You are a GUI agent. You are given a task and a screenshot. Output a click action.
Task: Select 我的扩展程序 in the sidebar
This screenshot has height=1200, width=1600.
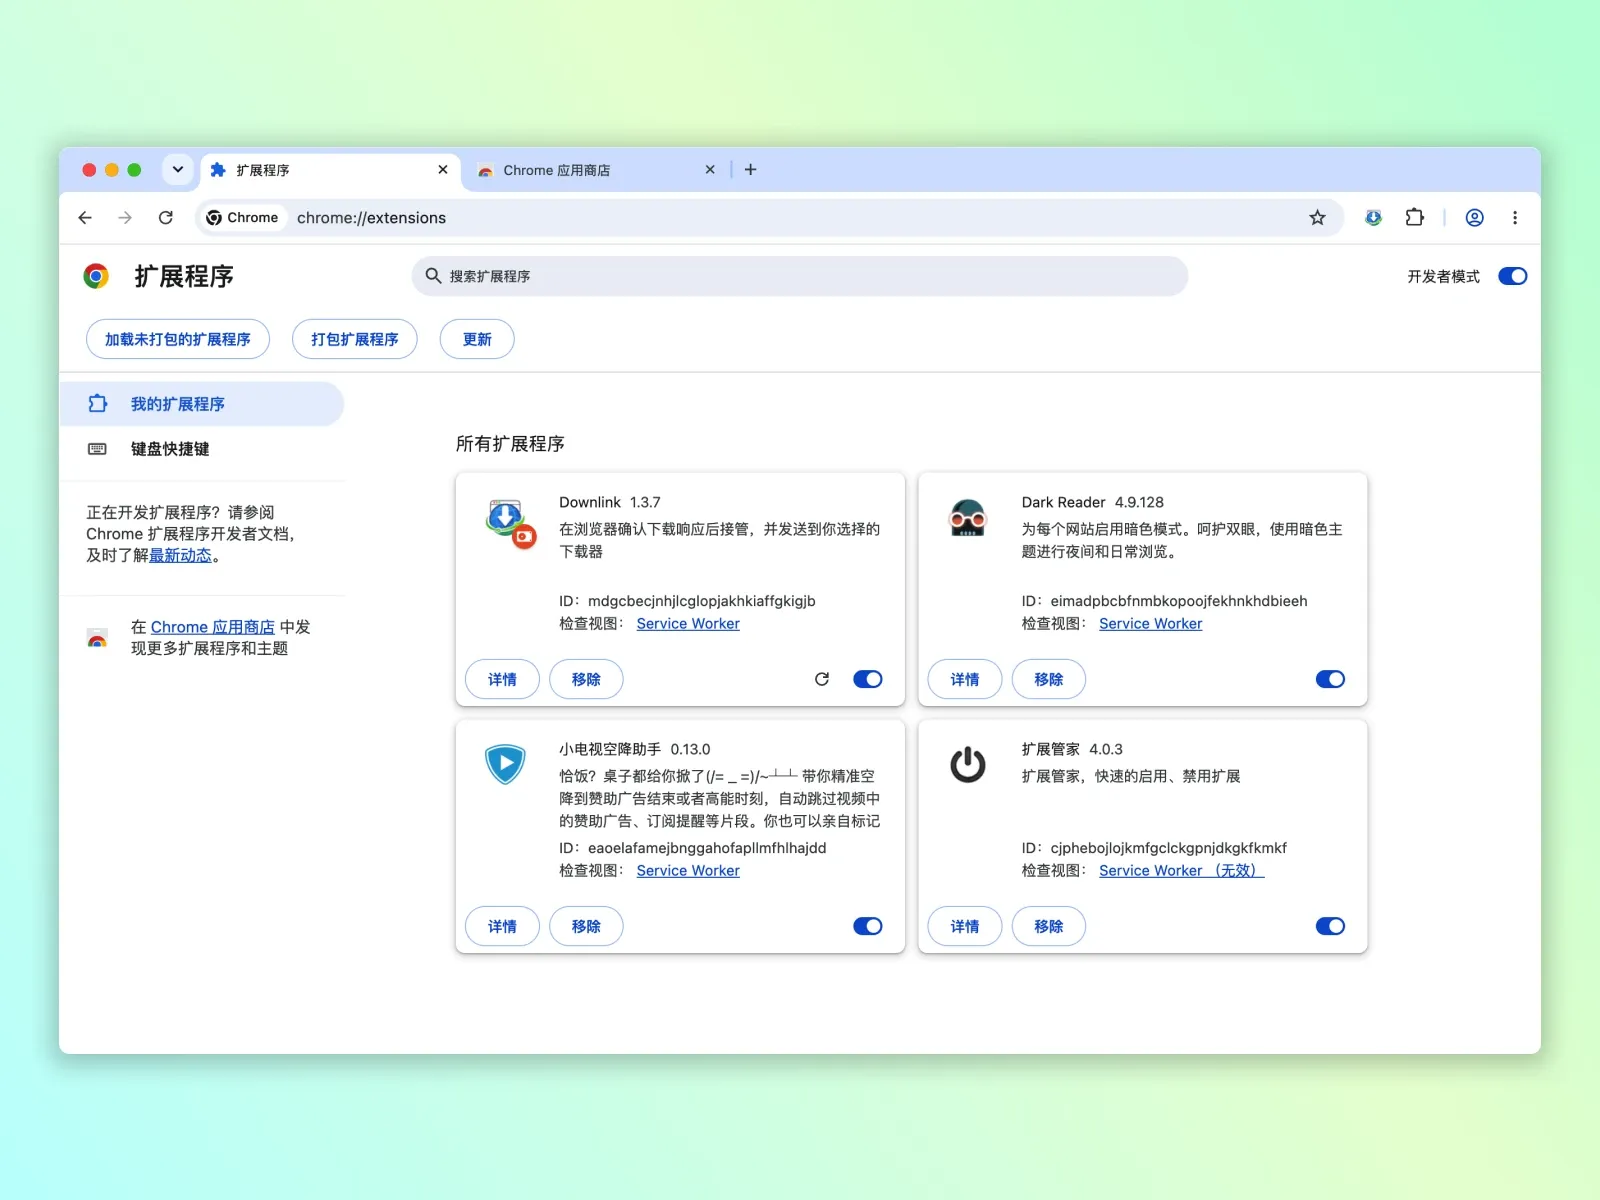click(x=201, y=404)
